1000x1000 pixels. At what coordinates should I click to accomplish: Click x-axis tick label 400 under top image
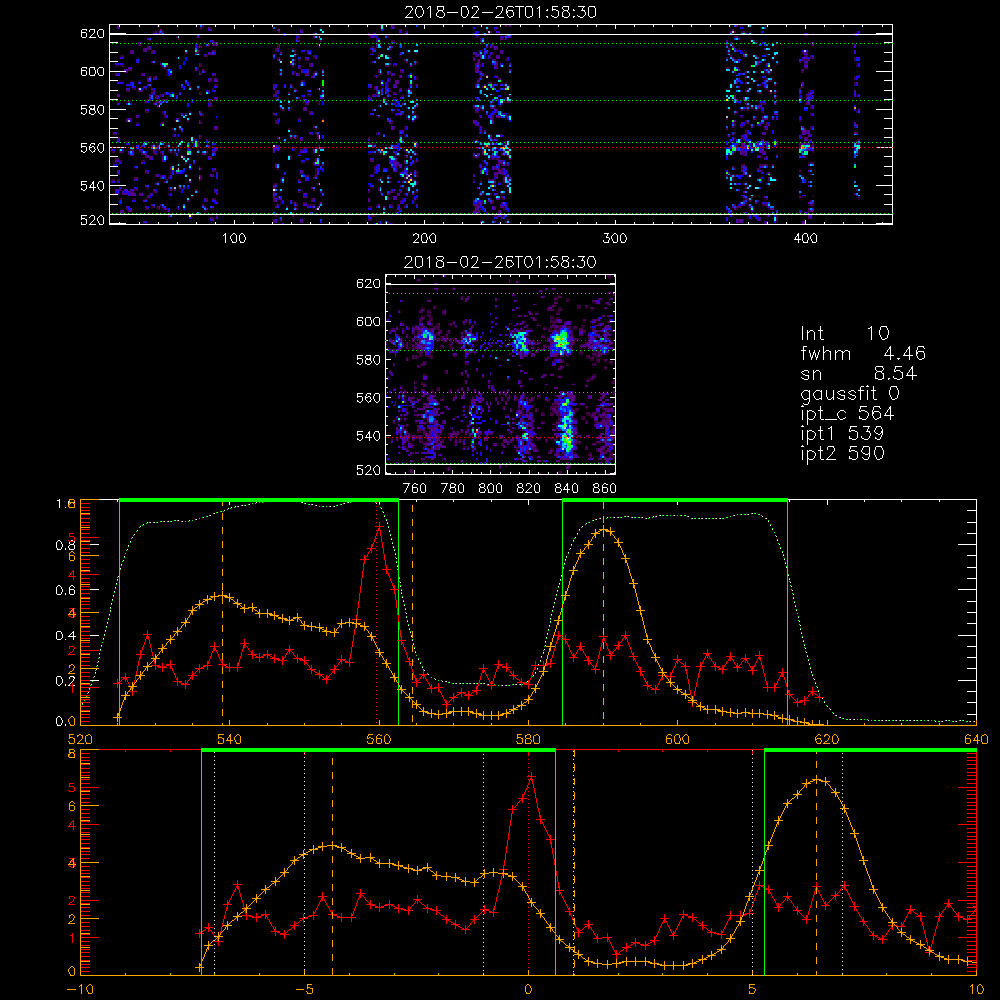[805, 238]
